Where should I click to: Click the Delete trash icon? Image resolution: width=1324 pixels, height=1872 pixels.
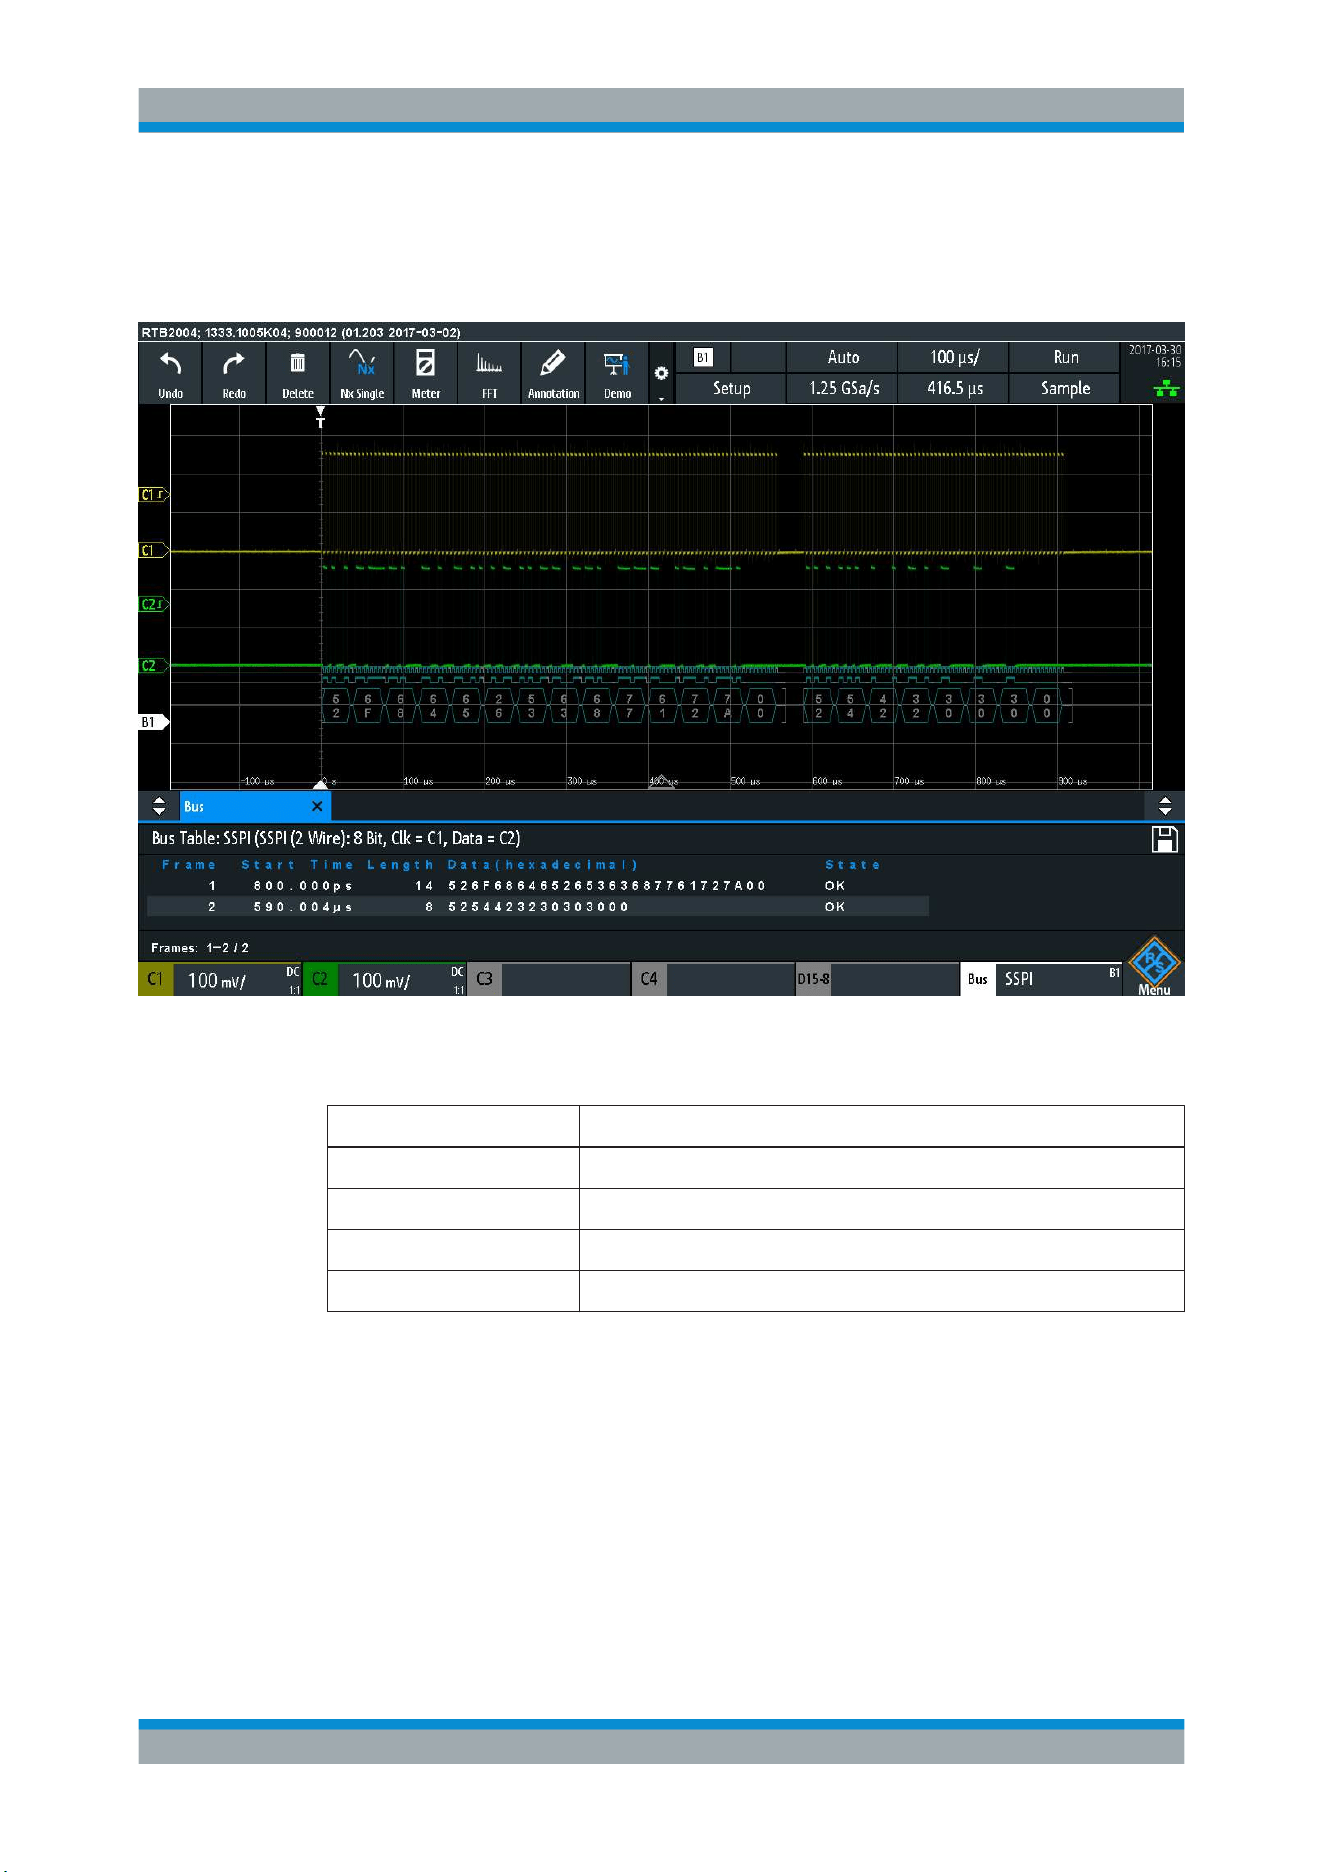(298, 374)
